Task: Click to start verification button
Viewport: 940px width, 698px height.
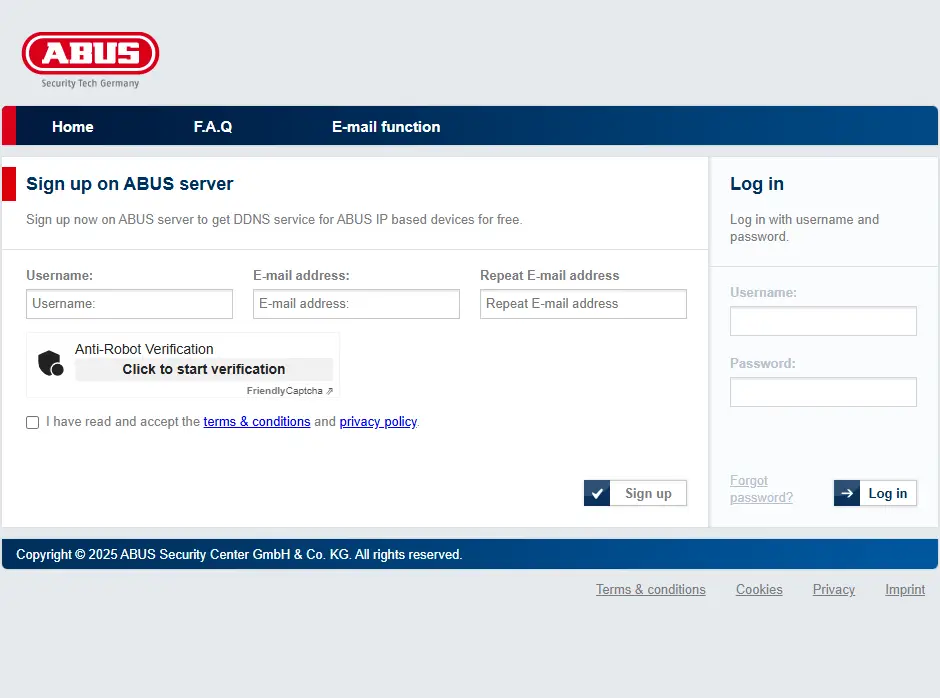Action: (x=204, y=369)
